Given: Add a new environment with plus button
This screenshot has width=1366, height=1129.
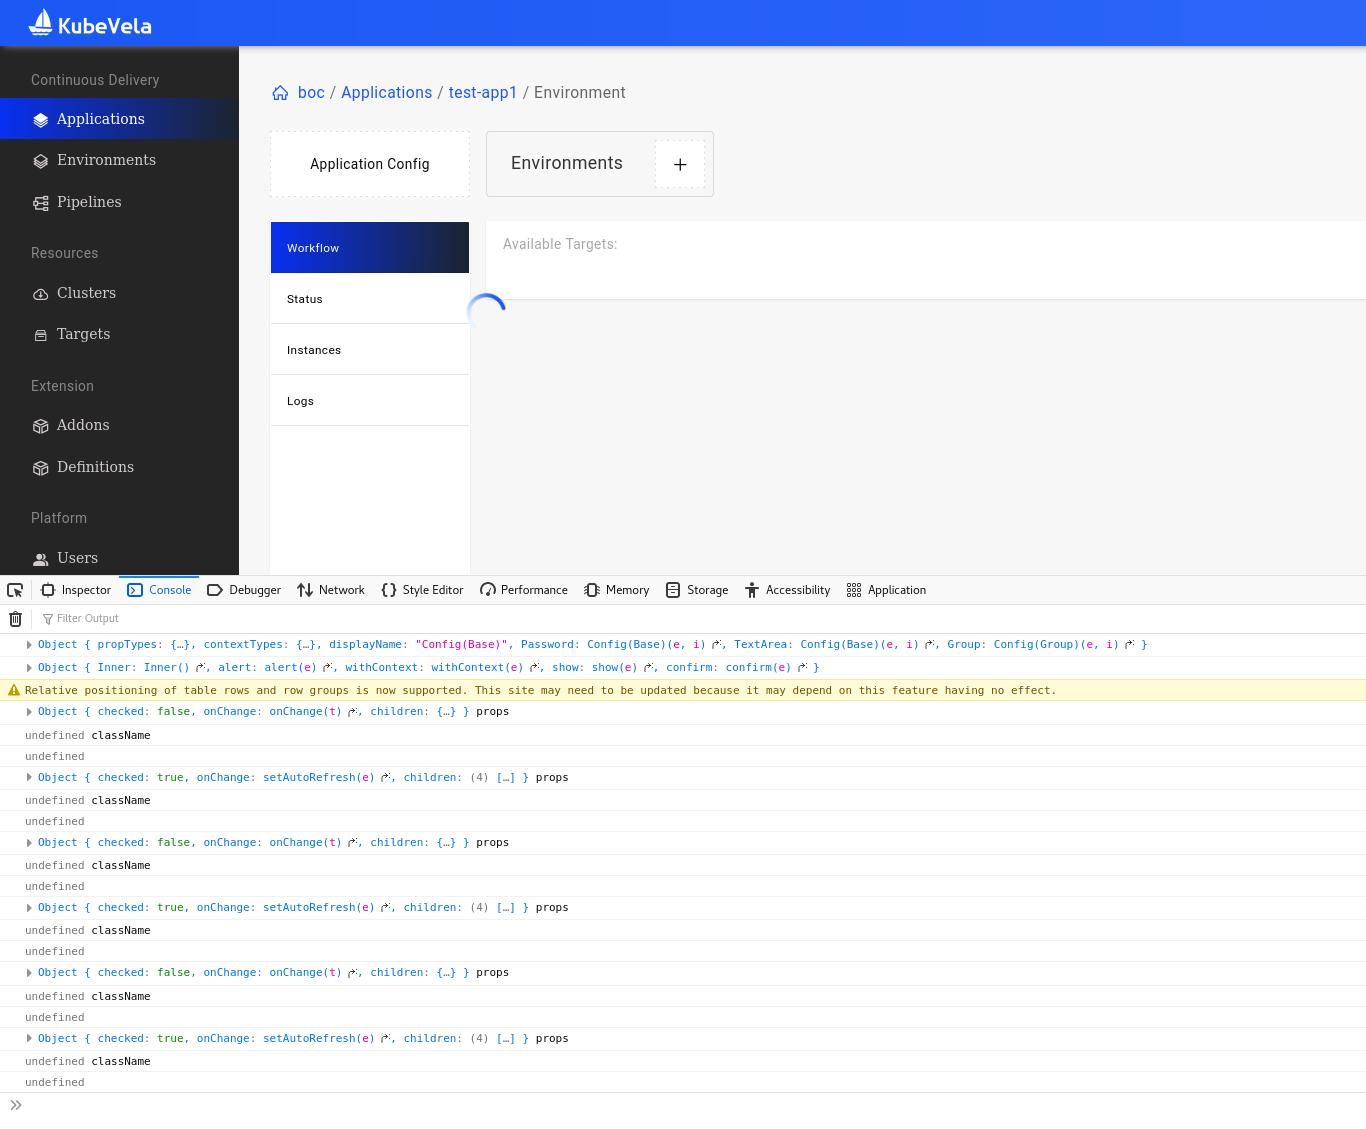Looking at the screenshot, I should pos(680,164).
